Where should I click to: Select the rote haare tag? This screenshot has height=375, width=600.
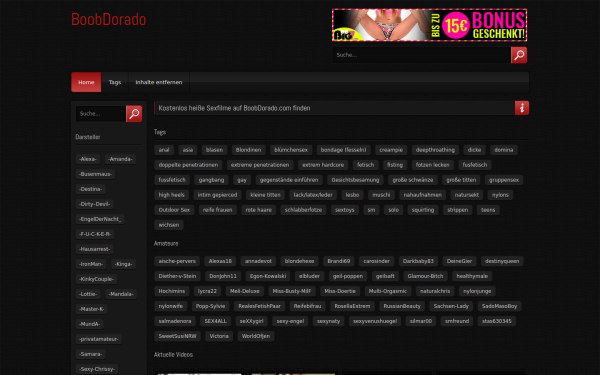coord(259,210)
